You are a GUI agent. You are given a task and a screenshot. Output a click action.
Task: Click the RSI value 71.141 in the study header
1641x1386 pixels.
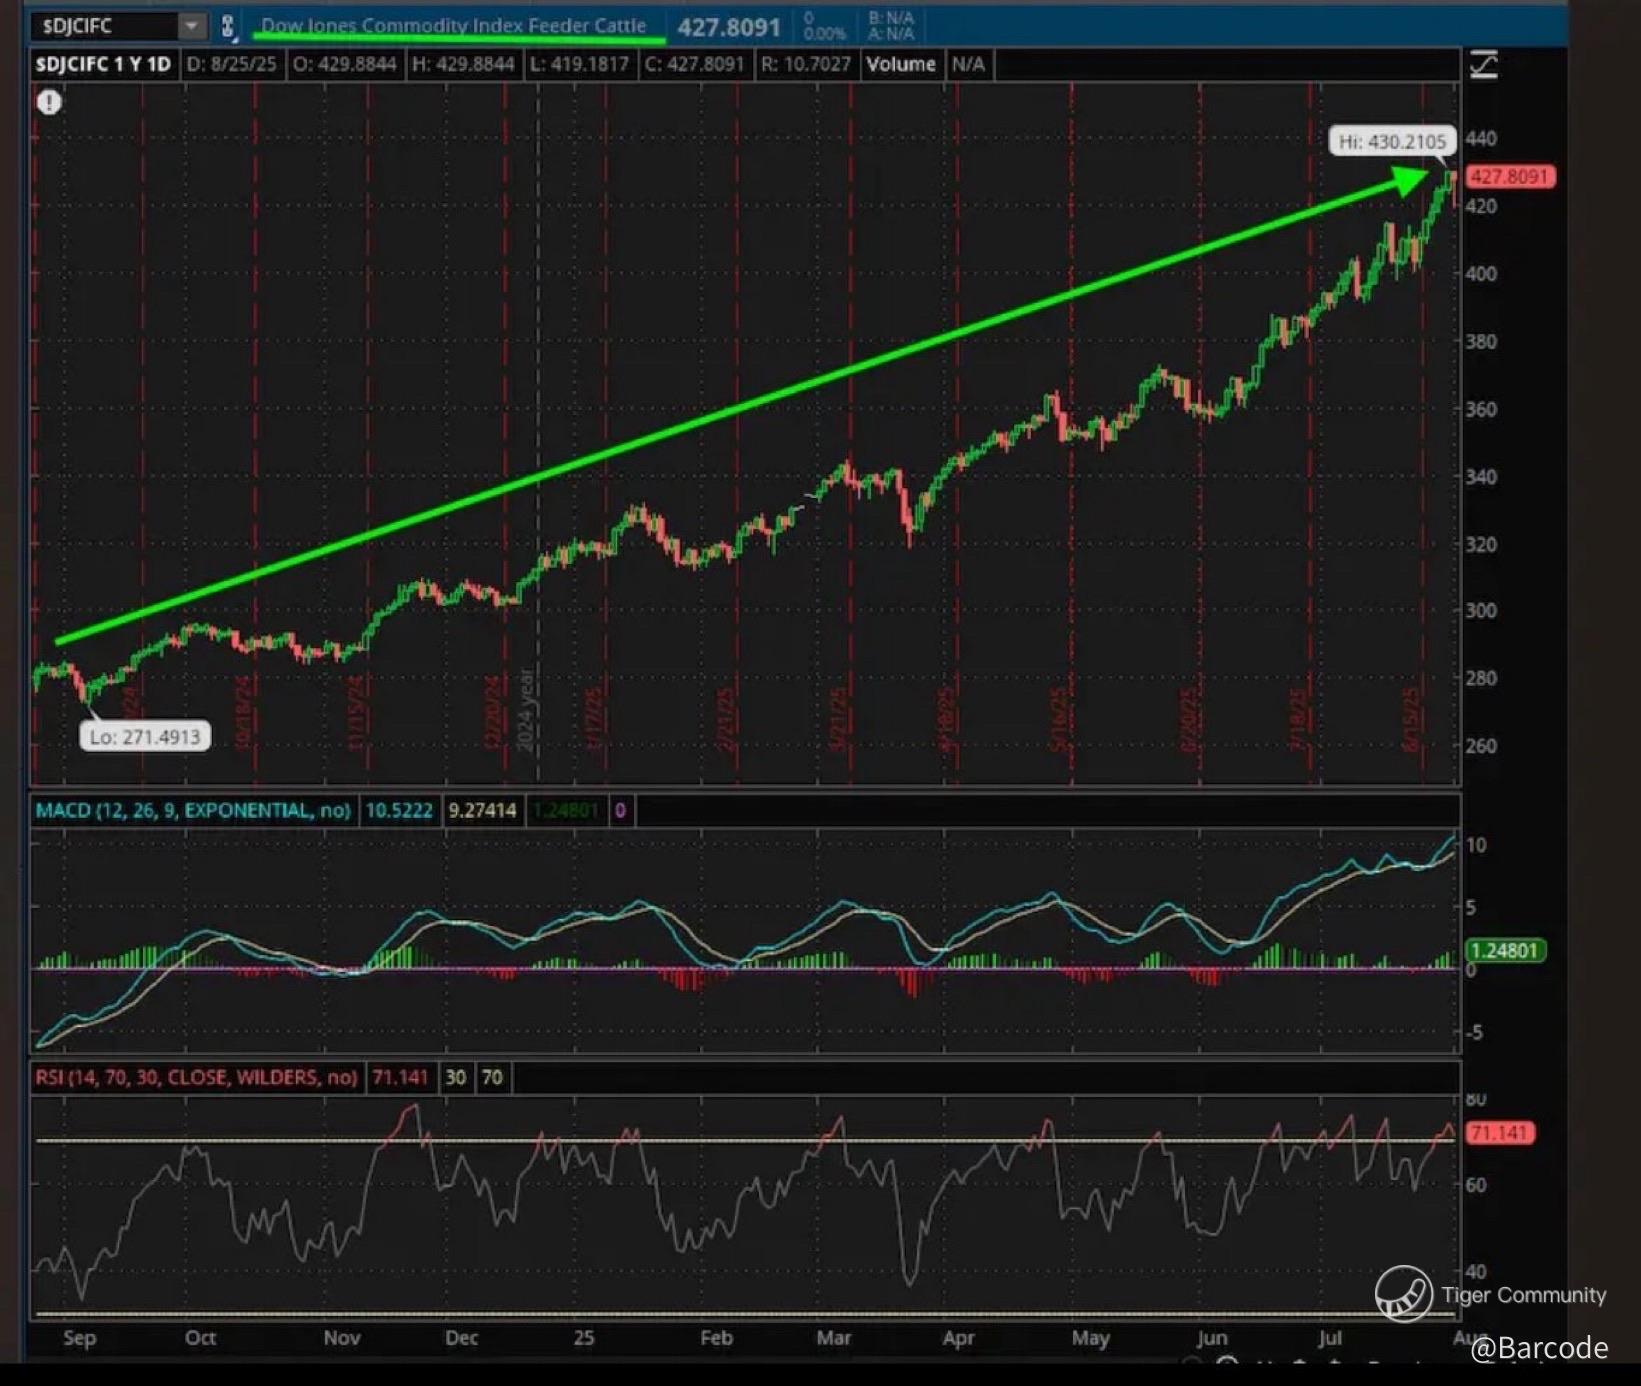(400, 1077)
